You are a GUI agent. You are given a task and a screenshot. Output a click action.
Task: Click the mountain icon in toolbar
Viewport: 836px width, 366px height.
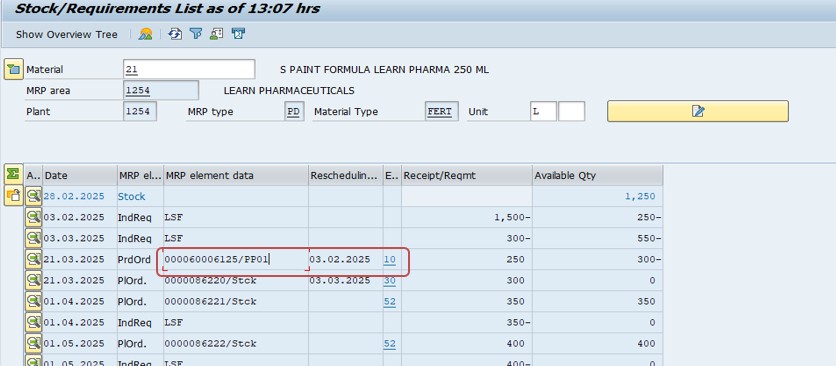[x=145, y=34]
